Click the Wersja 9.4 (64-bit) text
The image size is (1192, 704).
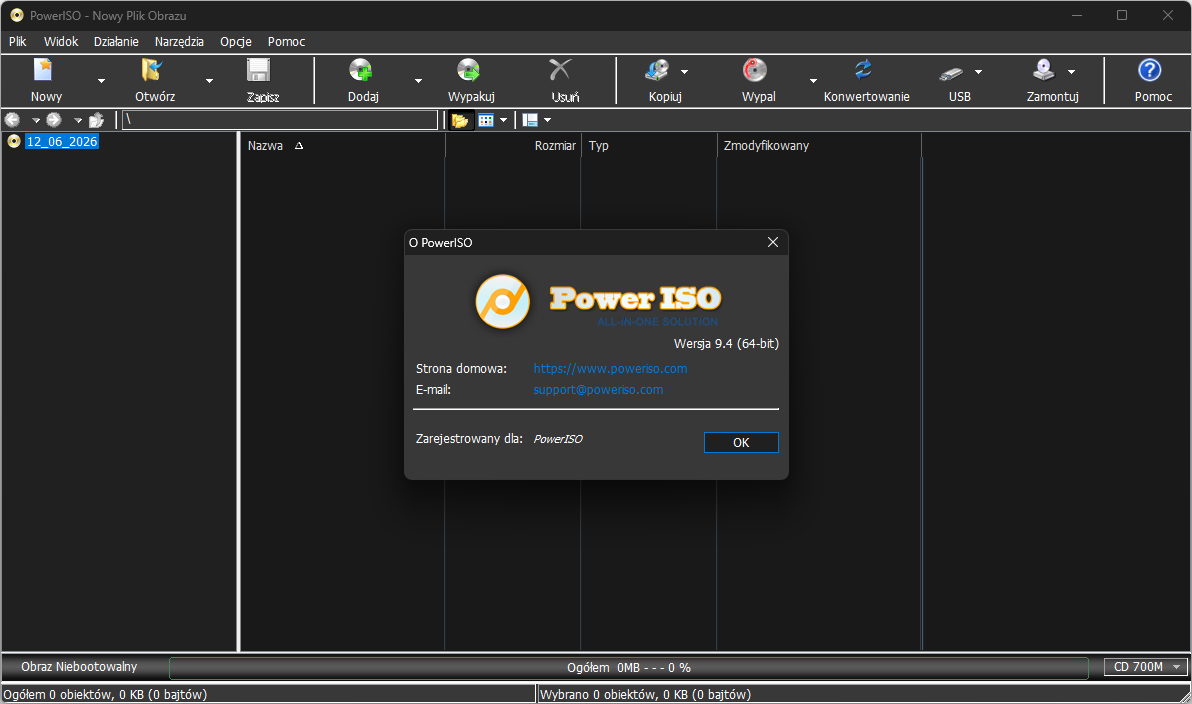pyautogui.click(x=726, y=344)
